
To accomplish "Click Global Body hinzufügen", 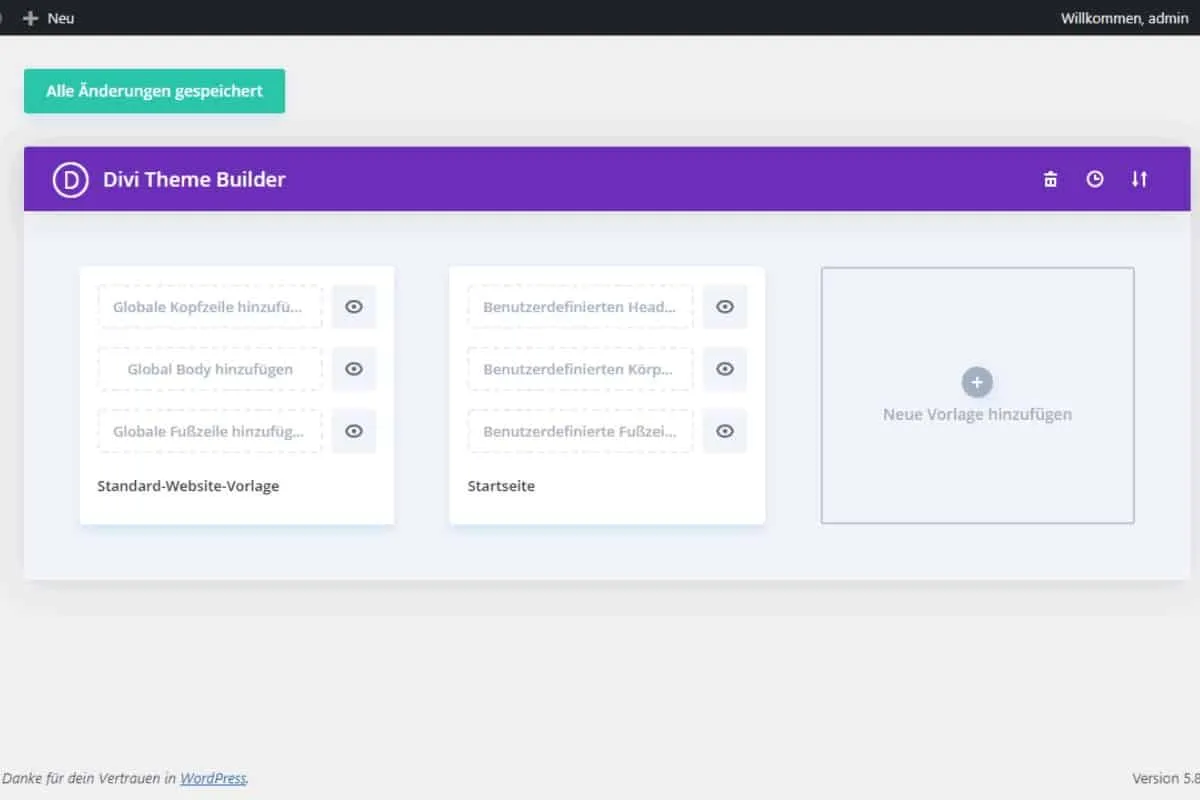I will point(209,369).
